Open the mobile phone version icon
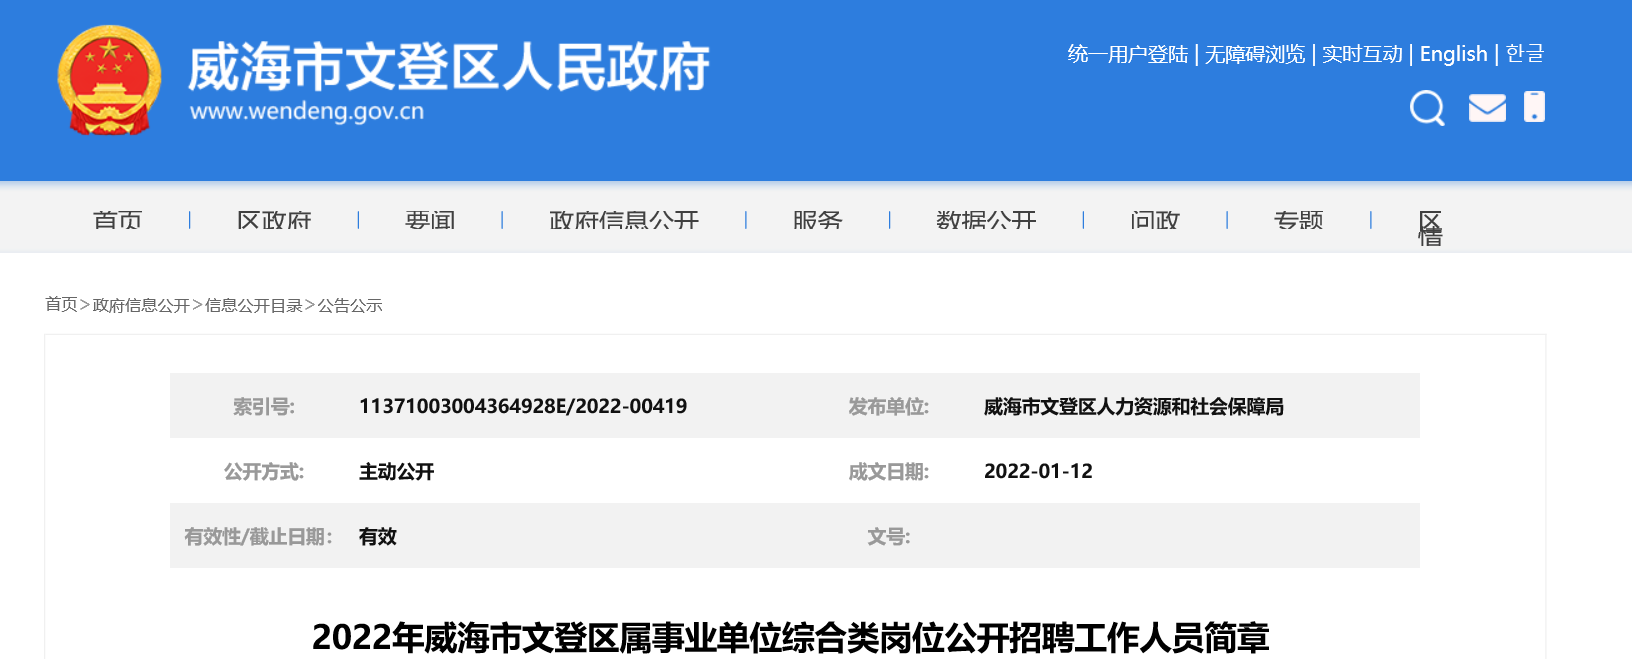 pos(1534,106)
